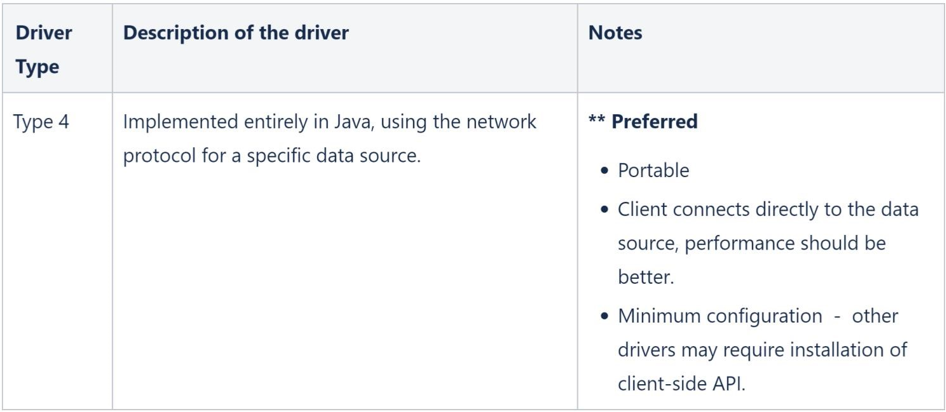Click the word 'Java' in description
The image size is (946, 412).
(x=348, y=122)
